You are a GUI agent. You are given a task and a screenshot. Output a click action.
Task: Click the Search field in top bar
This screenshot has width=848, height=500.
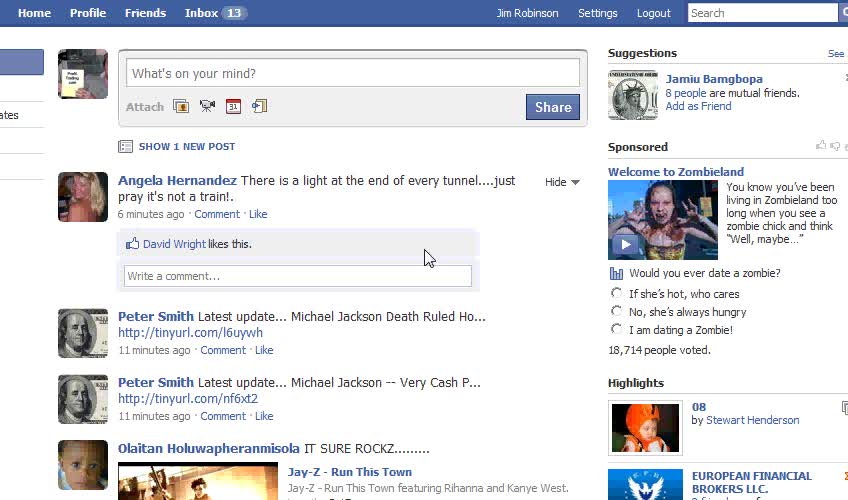[763, 13]
